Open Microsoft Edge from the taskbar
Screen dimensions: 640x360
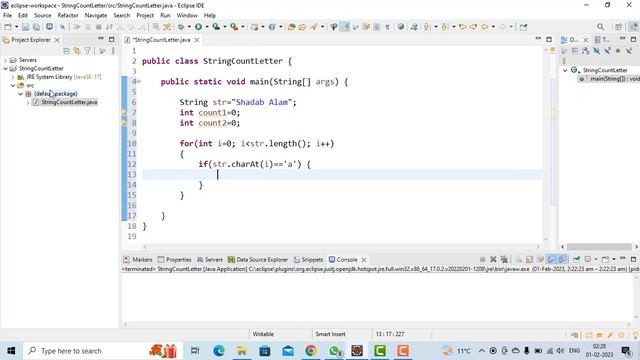click(218, 351)
